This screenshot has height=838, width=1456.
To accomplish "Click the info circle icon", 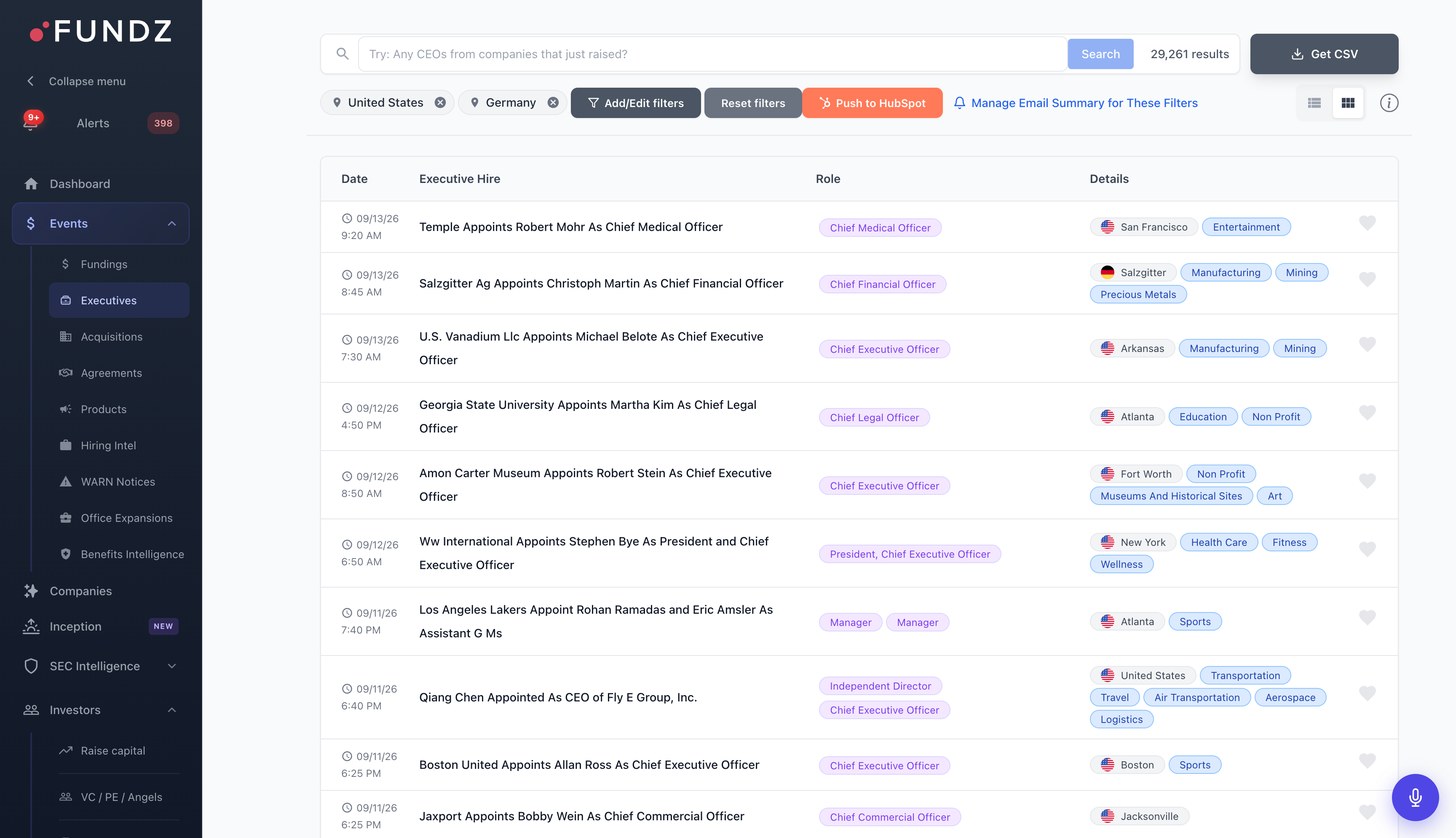I will 1389,103.
